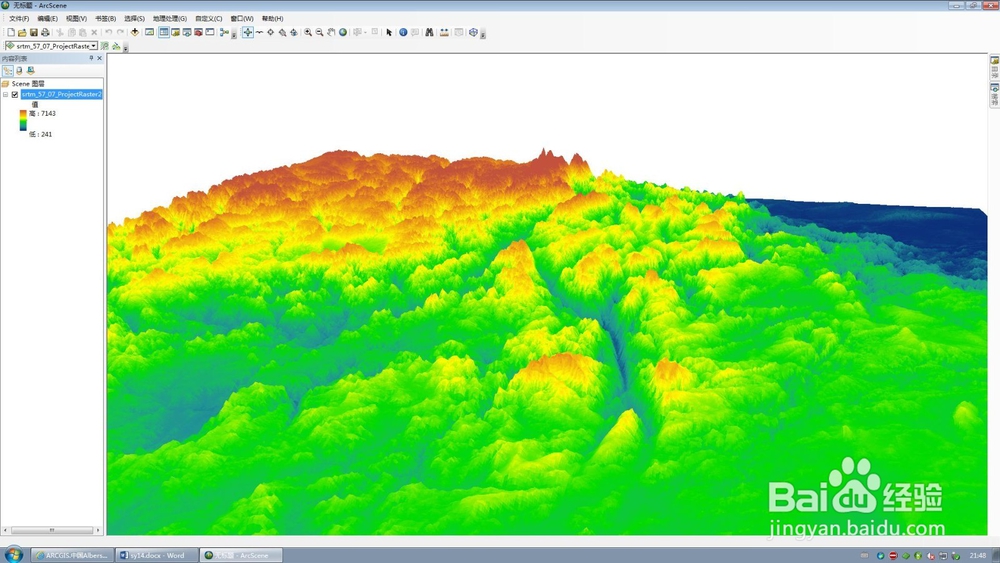Uncheck the srtm_57_07_ProjectRaster2 layer checkbox
Image resolution: width=1000 pixels, height=563 pixels.
15,94
